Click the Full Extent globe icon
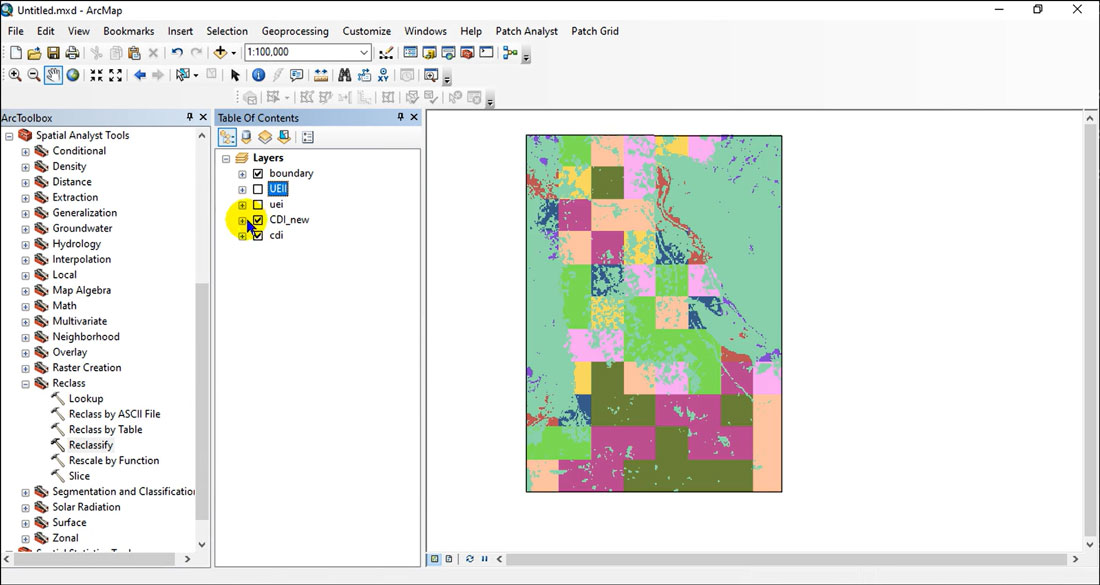The height and width of the screenshot is (585, 1100). (73, 75)
